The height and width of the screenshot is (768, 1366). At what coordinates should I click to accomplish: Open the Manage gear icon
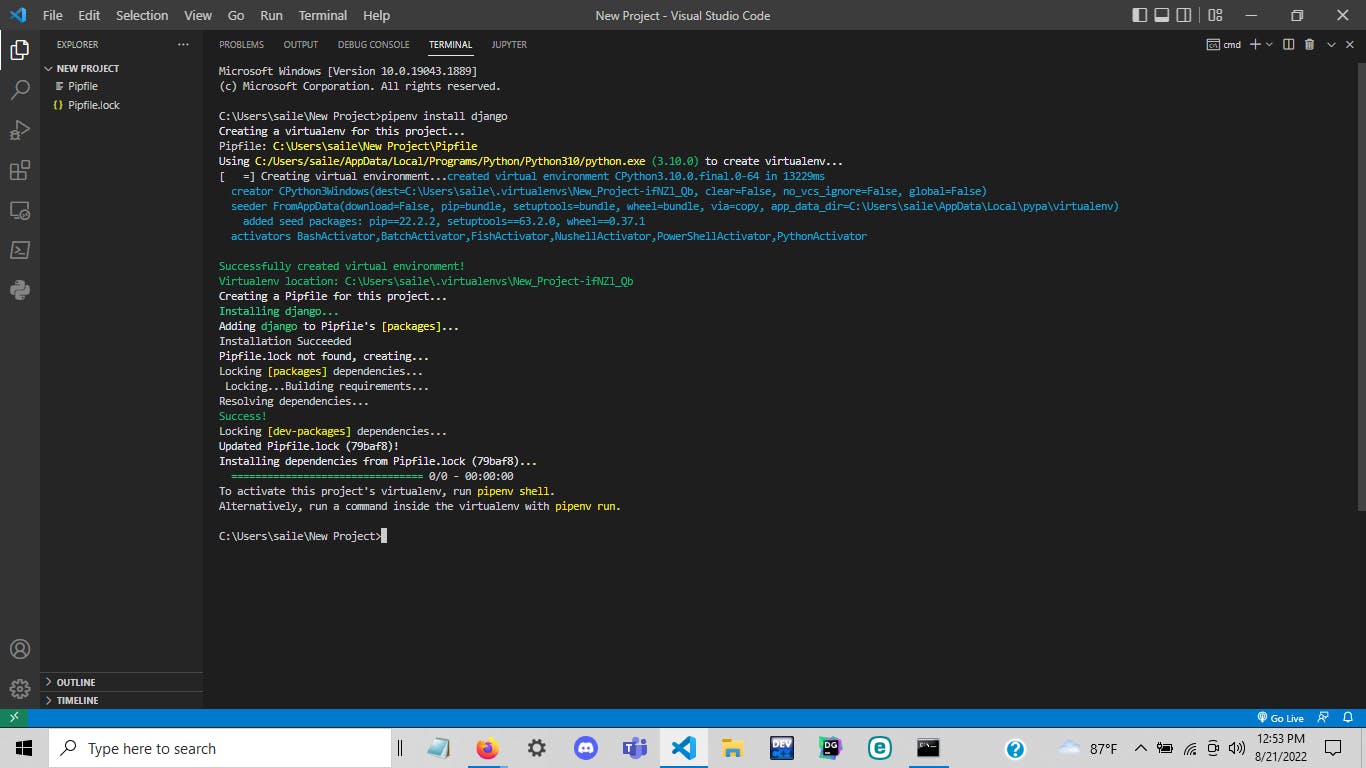pyautogui.click(x=19, y=689)
